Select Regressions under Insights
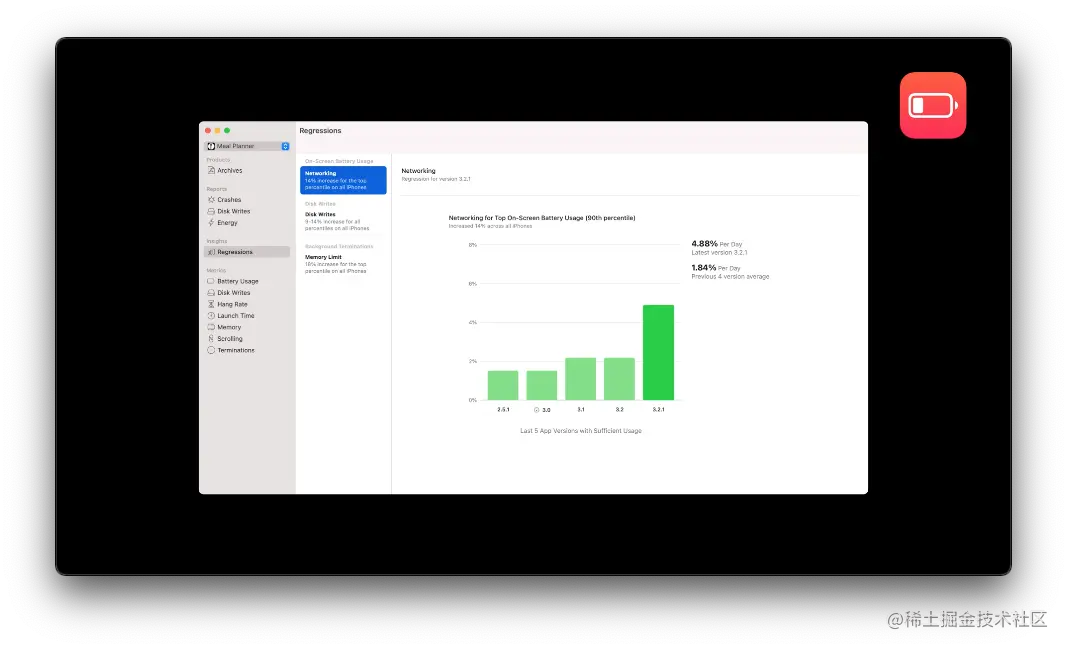1067x649 pixels. point(247,252)
